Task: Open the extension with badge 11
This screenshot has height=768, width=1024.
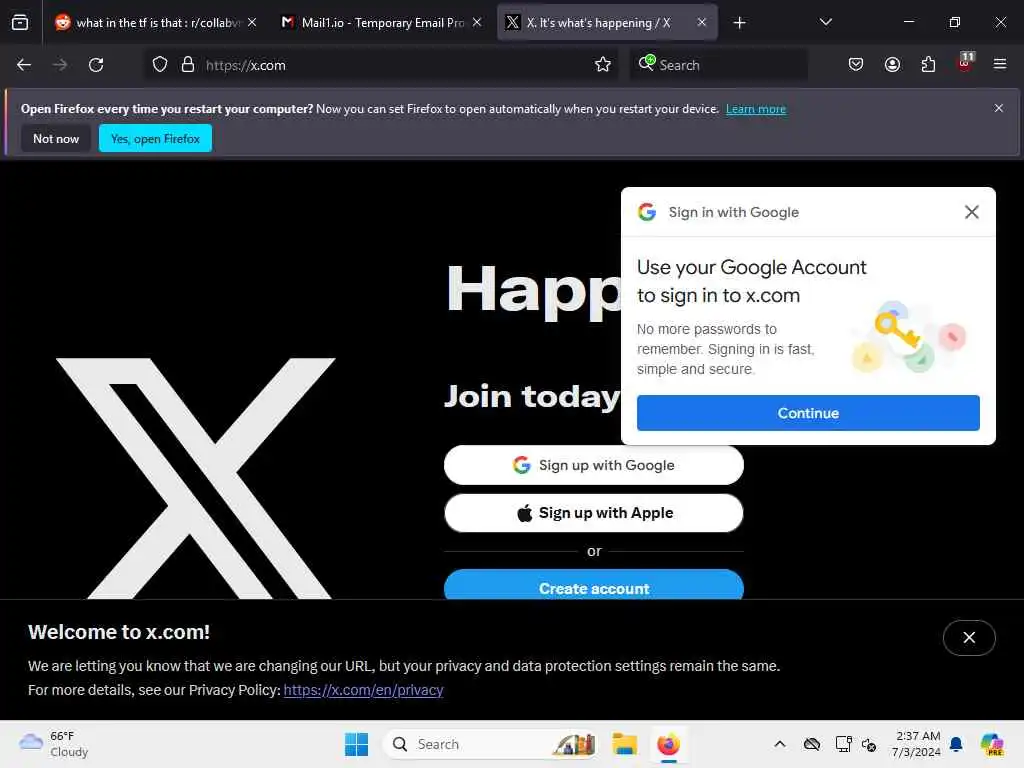Action: [965, 63]
